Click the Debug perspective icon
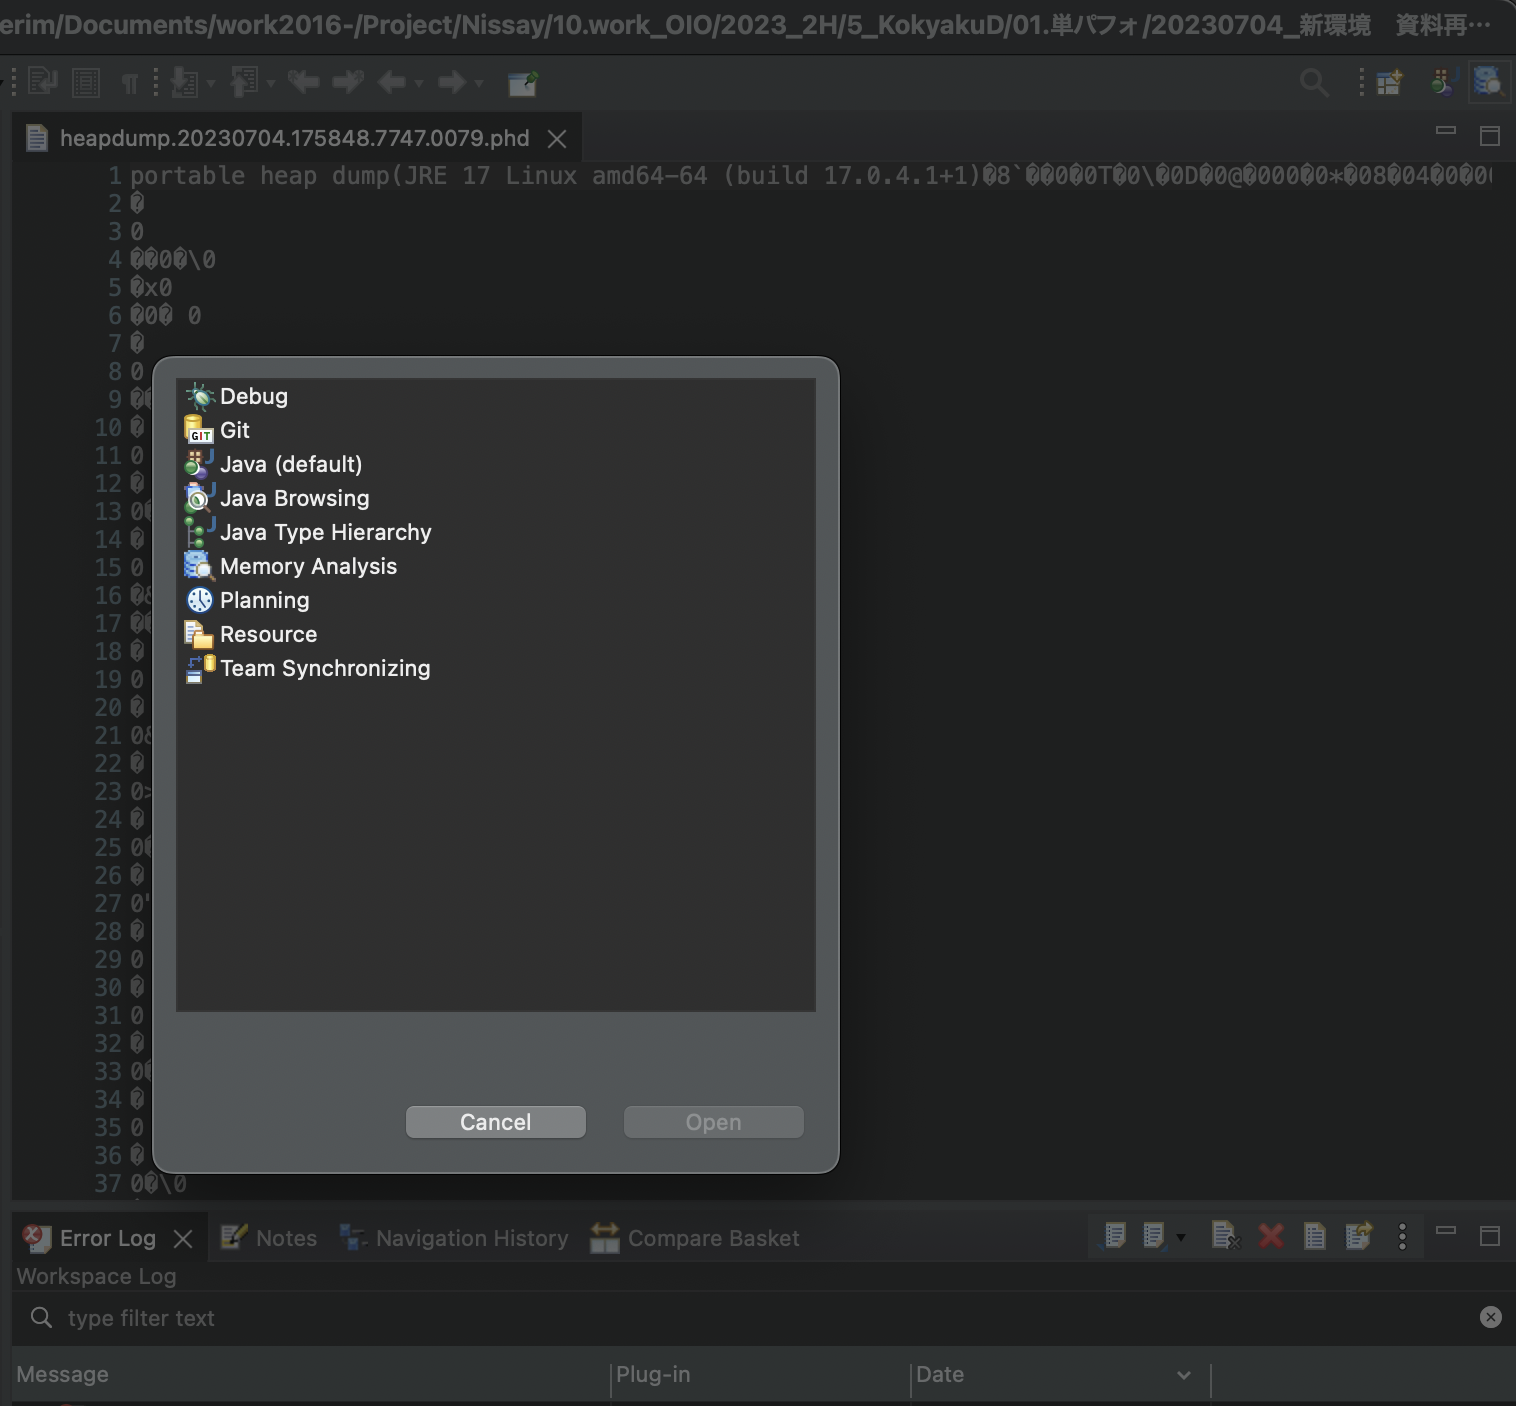 tap(200, 396)
